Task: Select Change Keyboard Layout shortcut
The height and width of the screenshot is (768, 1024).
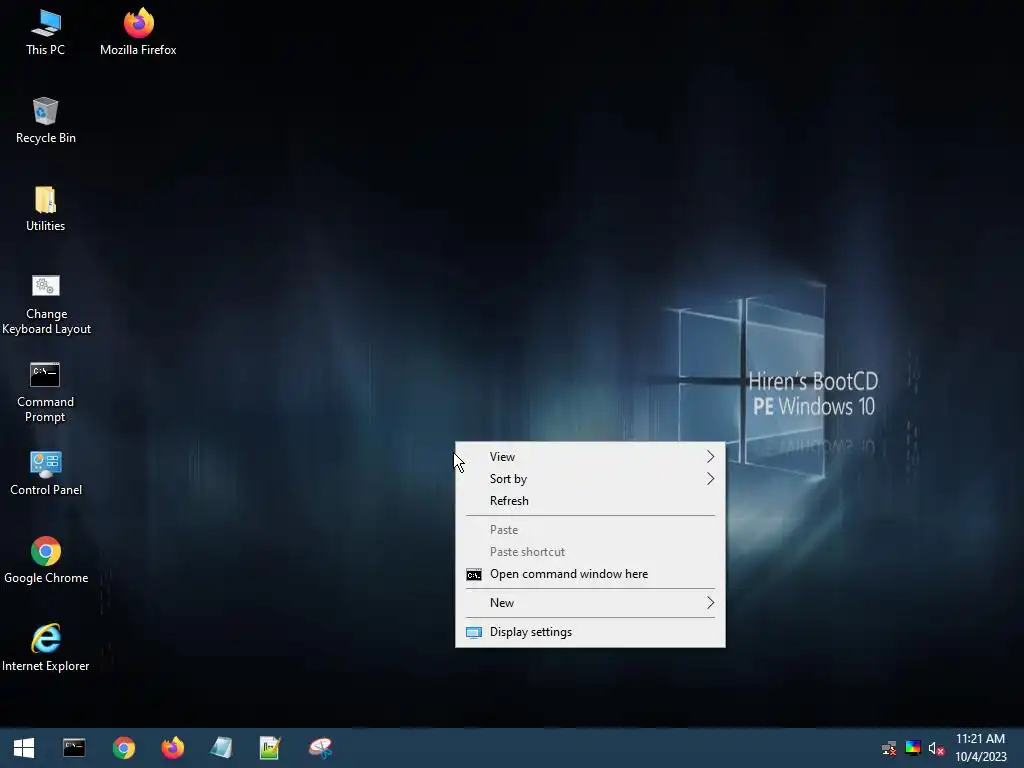Action: tap(46, 305)
